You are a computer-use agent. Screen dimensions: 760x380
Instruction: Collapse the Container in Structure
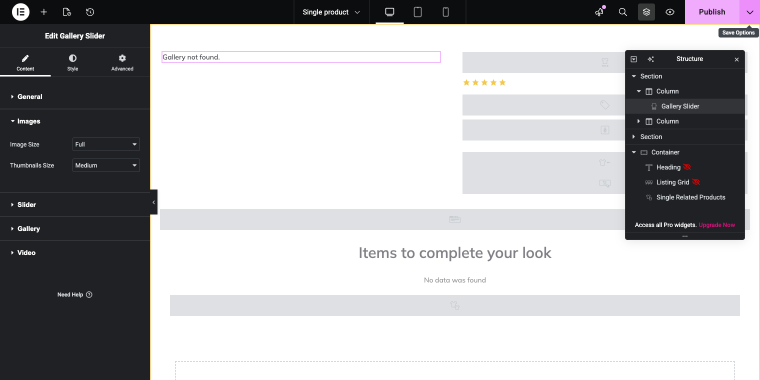[633, 152]
